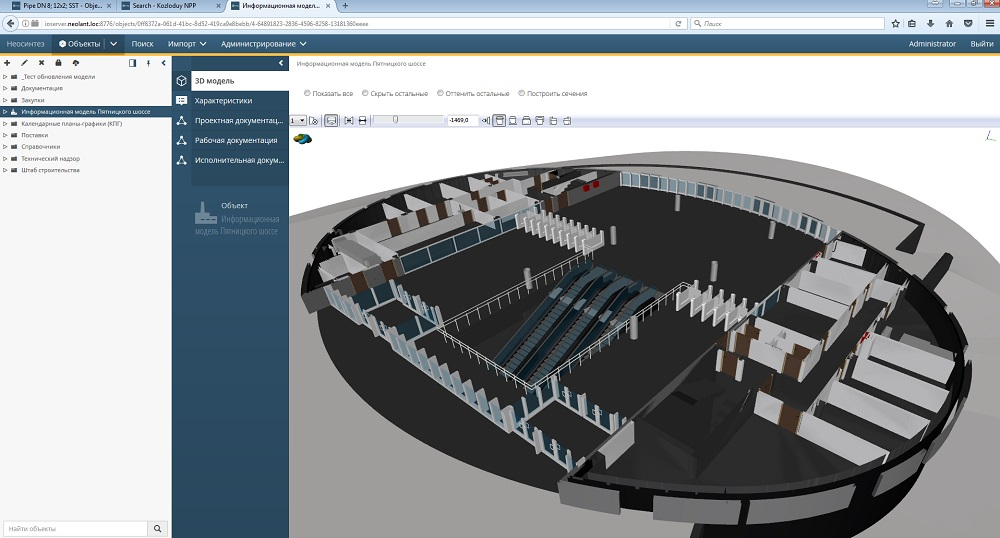Reload the page with the browser refresh icon

678,24
